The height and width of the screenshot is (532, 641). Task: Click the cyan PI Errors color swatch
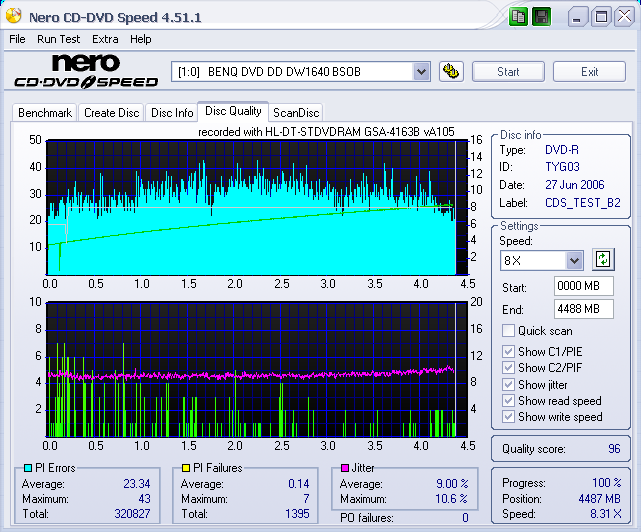click(x=27, y=468)
